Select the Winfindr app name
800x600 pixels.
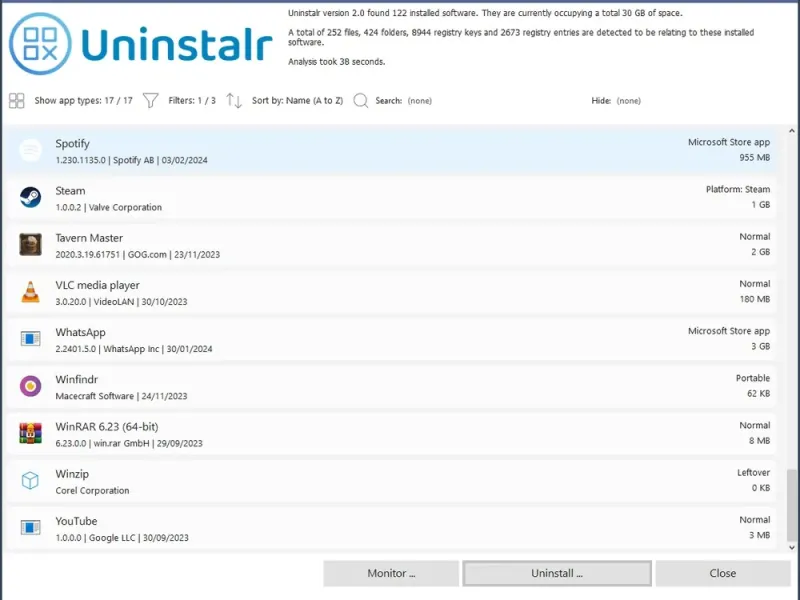(x=77, y=380)
